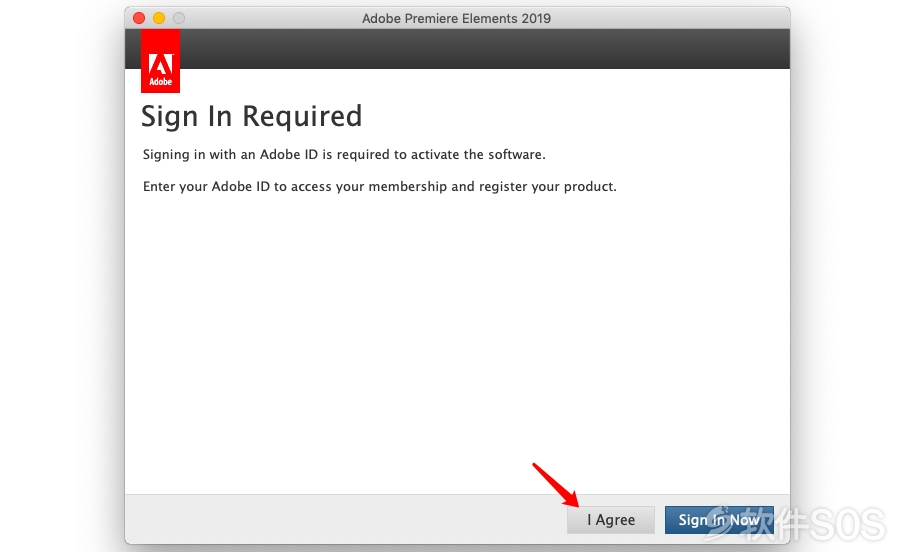Click the I Agree button
The width and height of the screenshot is (899, 552).
pyautogui.click(x=611, y=520)
